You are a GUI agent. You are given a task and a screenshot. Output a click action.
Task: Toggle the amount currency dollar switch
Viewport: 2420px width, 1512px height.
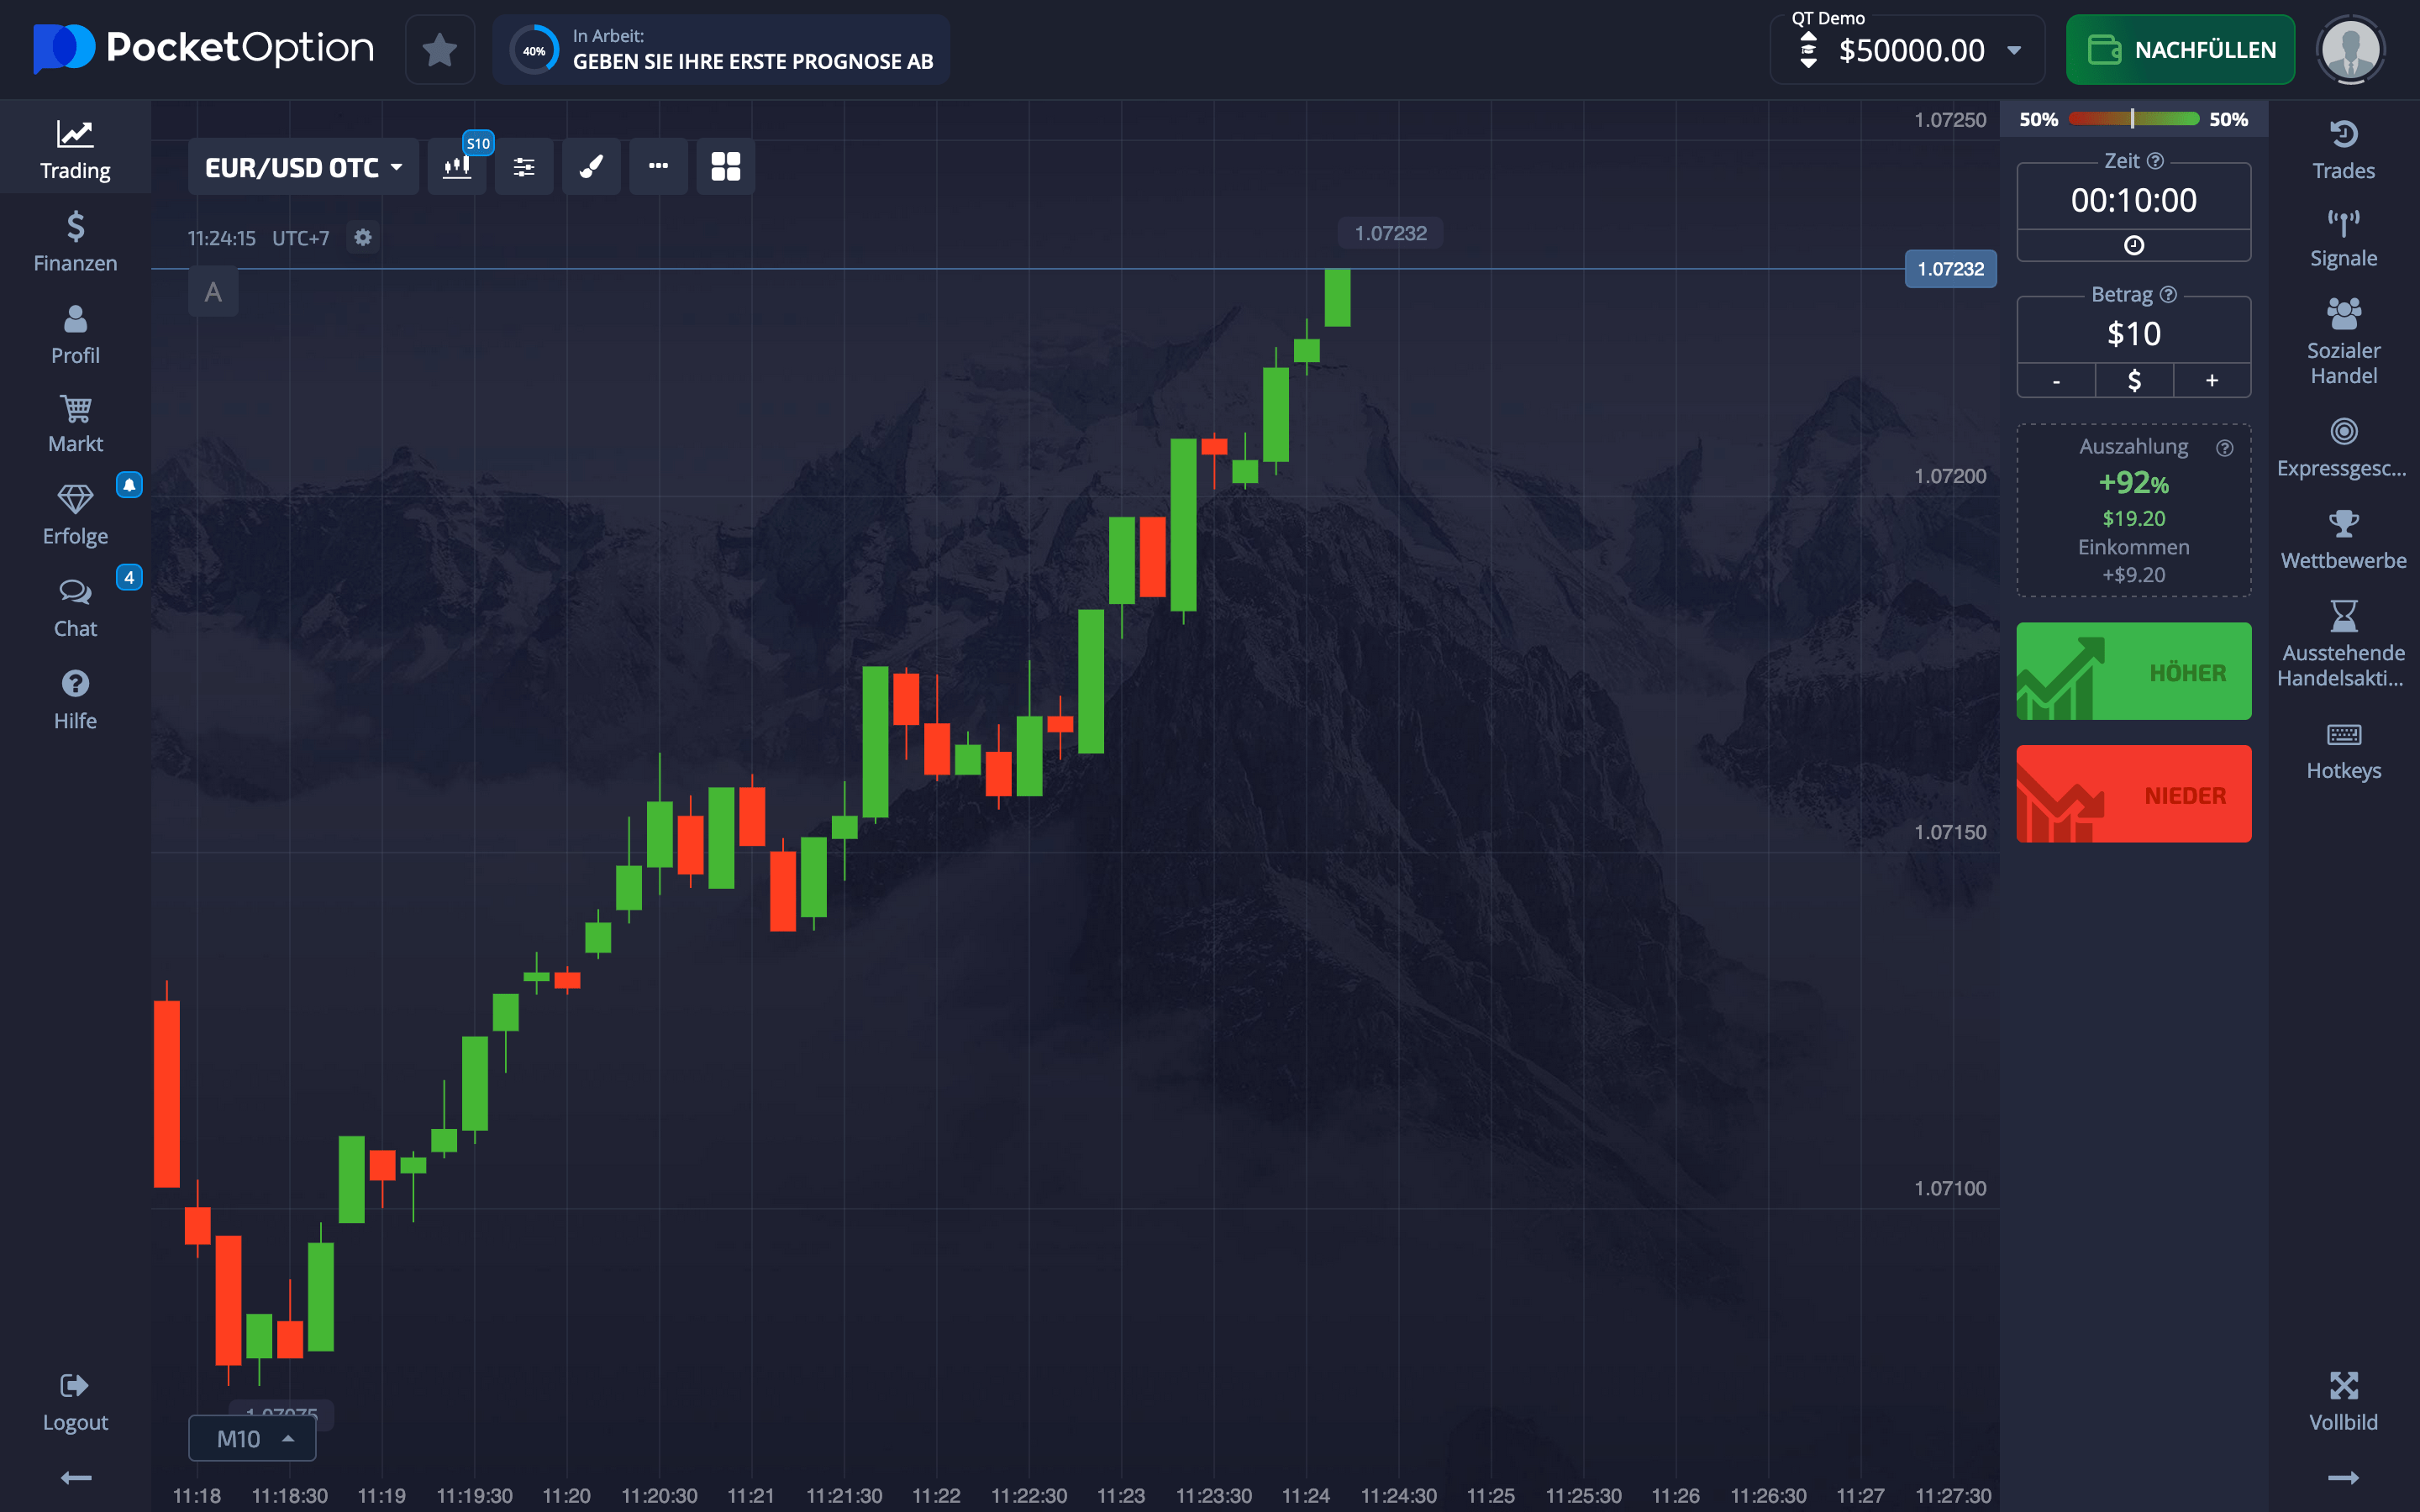(x=2133, y=380)
